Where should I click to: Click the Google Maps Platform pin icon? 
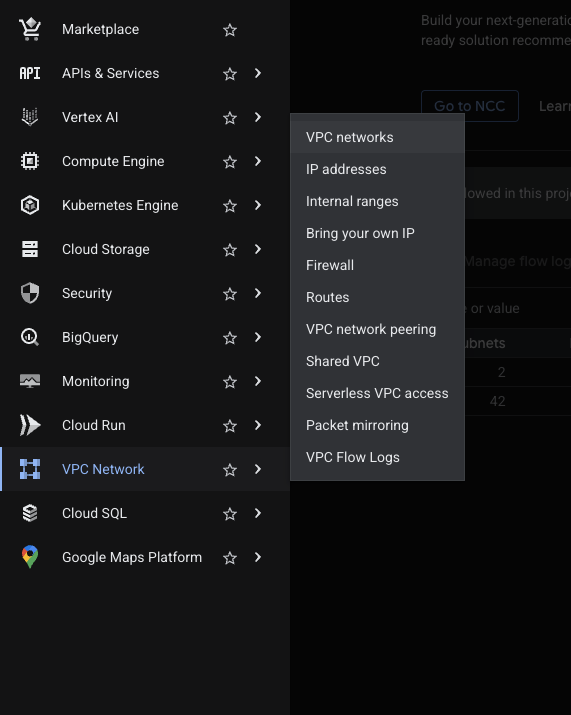click(x=30, y=557)
